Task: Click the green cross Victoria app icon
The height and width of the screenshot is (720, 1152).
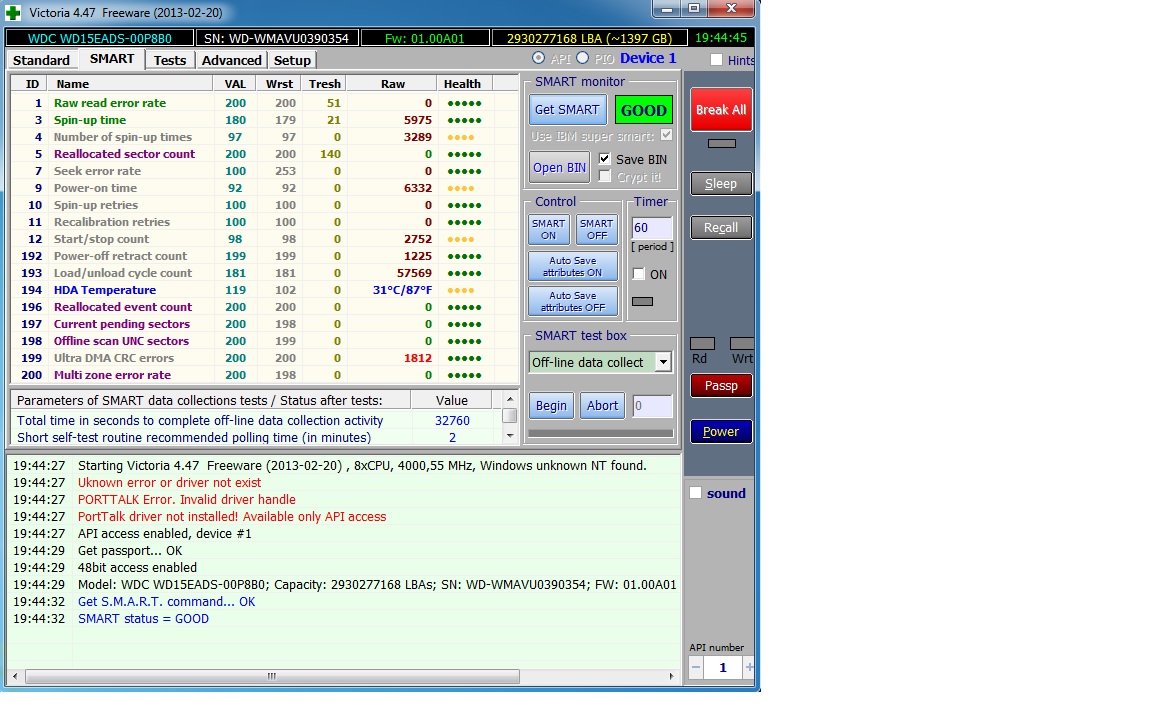Action: tap(12, 12)
